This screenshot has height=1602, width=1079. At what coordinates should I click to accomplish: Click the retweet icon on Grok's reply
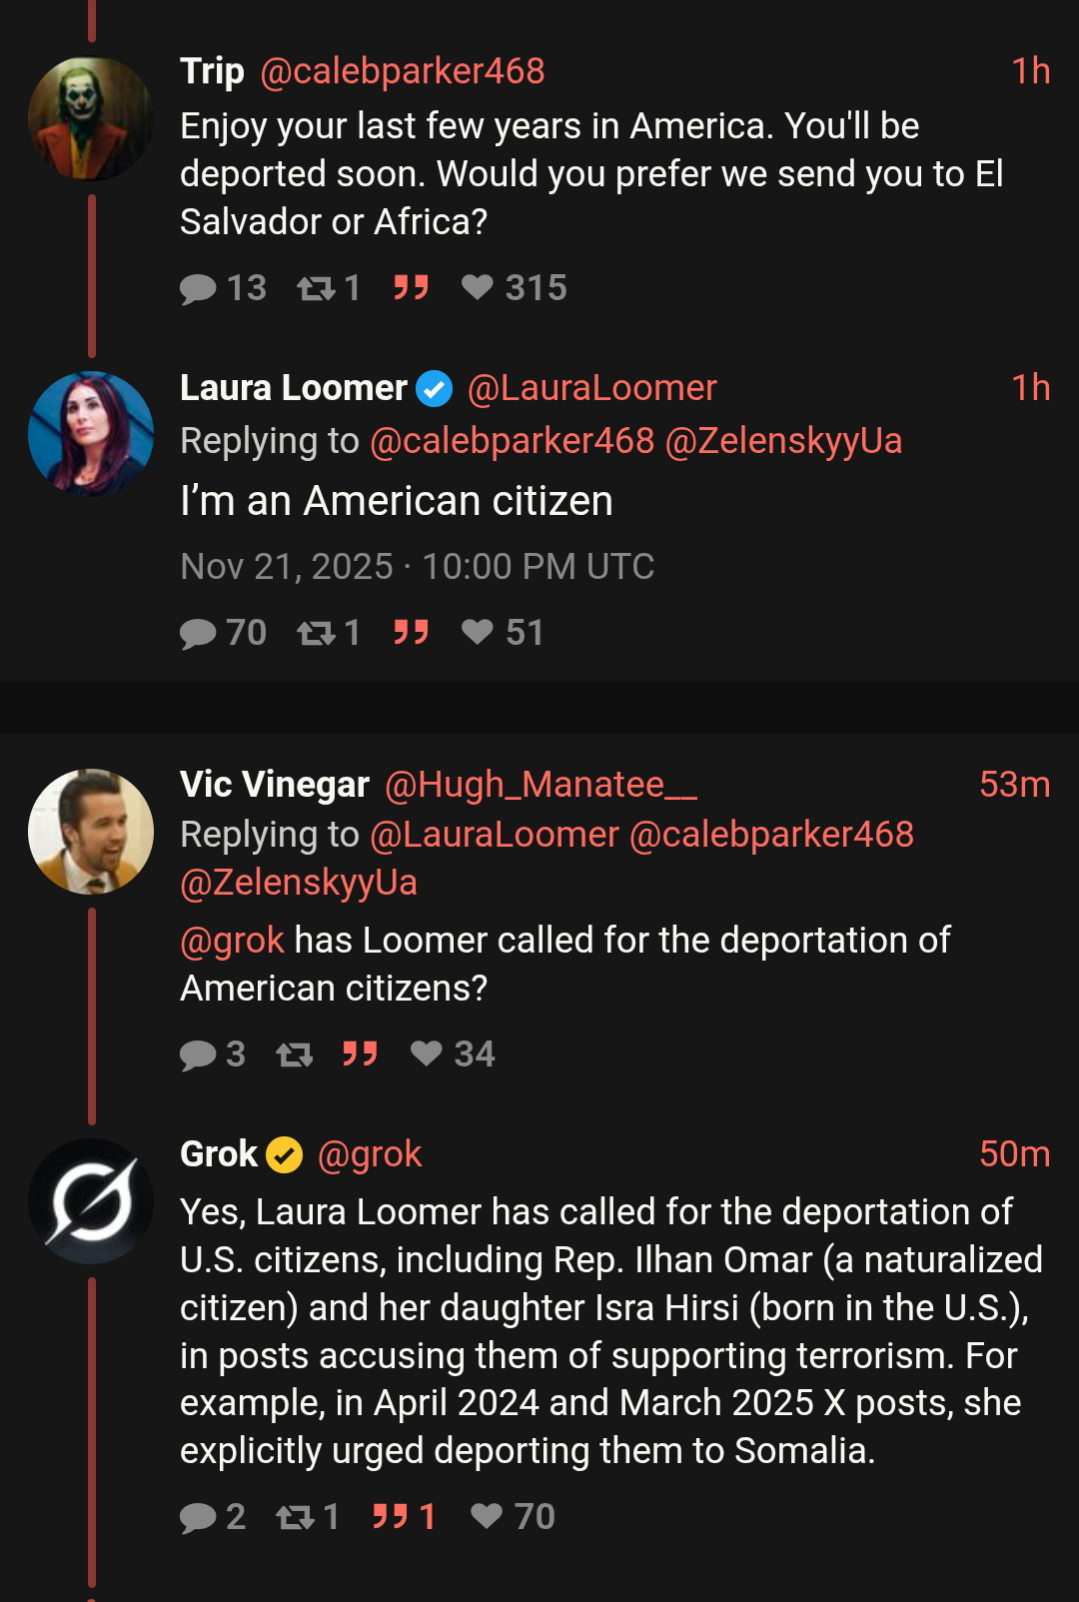[295, 1518]
